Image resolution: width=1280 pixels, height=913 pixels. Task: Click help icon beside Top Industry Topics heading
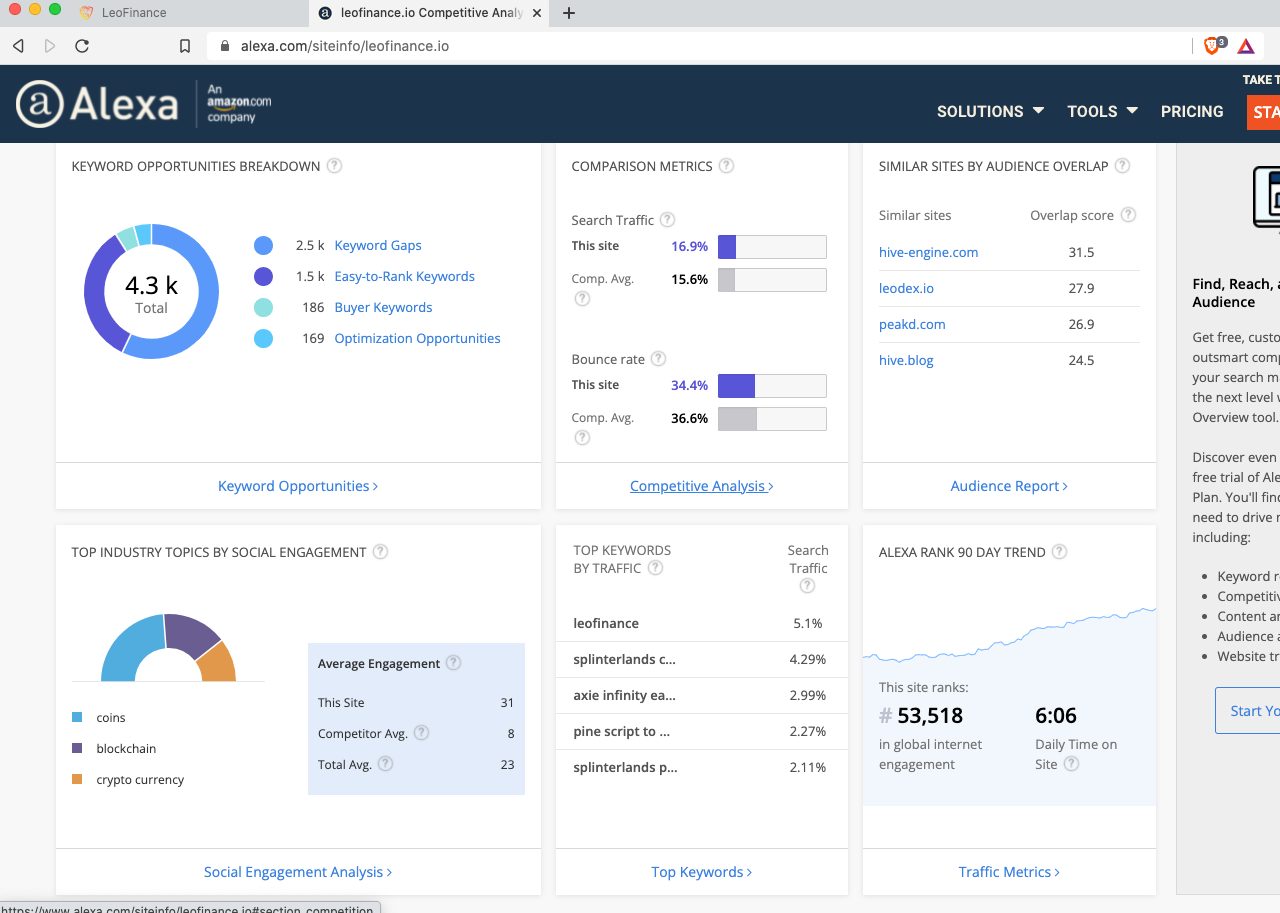[x=381, y=552]
